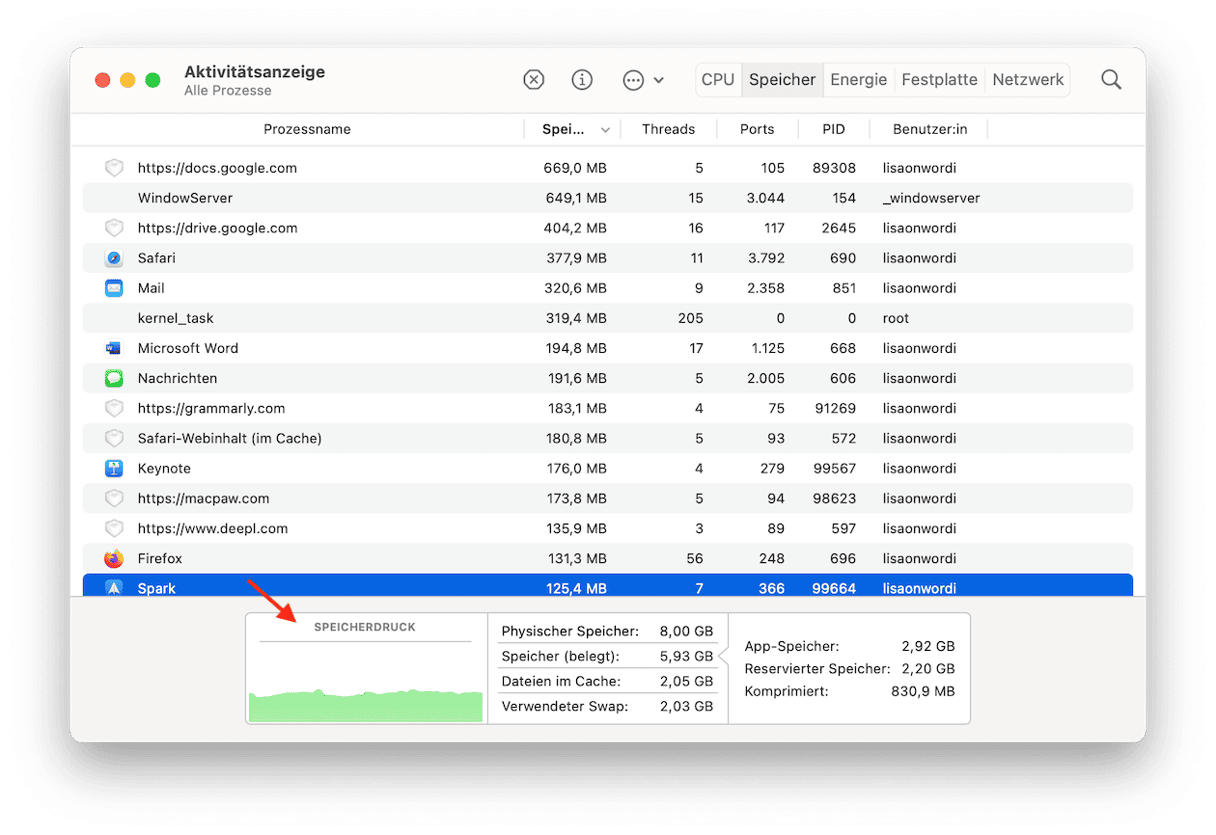Select the Safari process name
This screenshot has height=835, width=1216.
(x=157, y=258)
